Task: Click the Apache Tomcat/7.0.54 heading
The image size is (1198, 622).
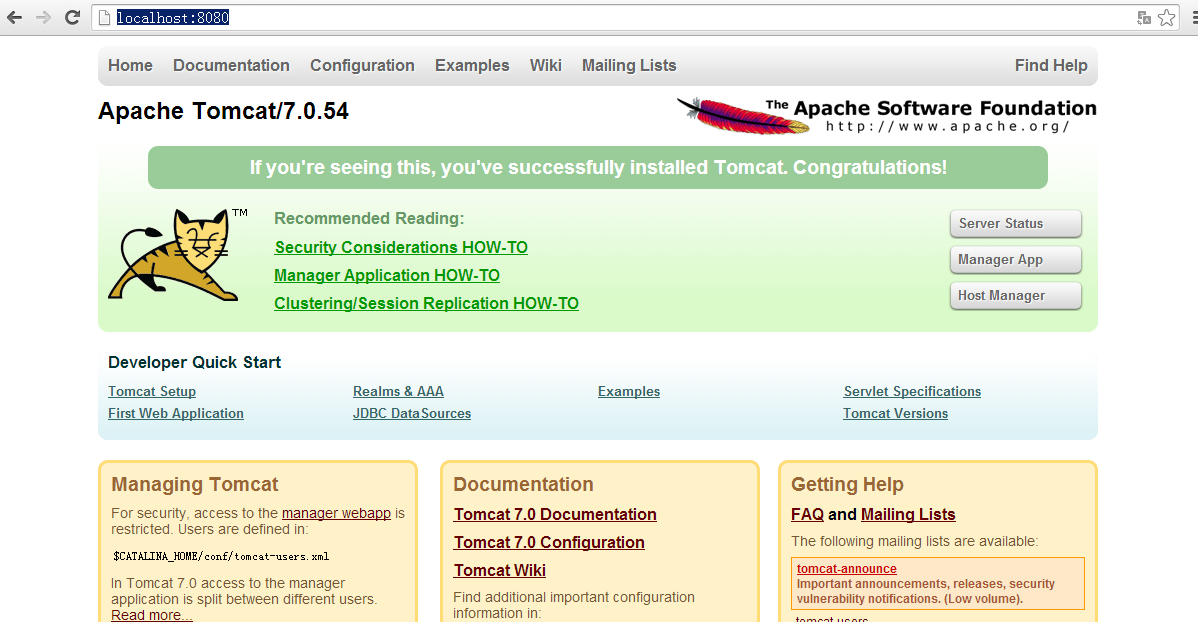Action: coord(223,111)
